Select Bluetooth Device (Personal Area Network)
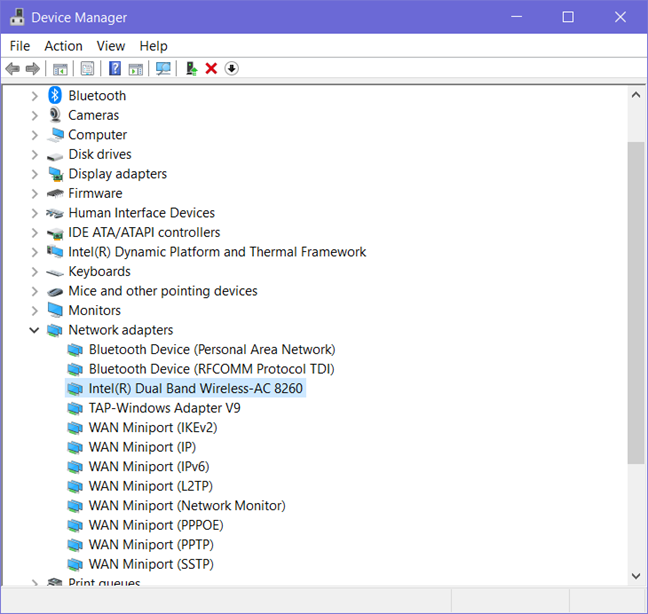 click(212, 350)
